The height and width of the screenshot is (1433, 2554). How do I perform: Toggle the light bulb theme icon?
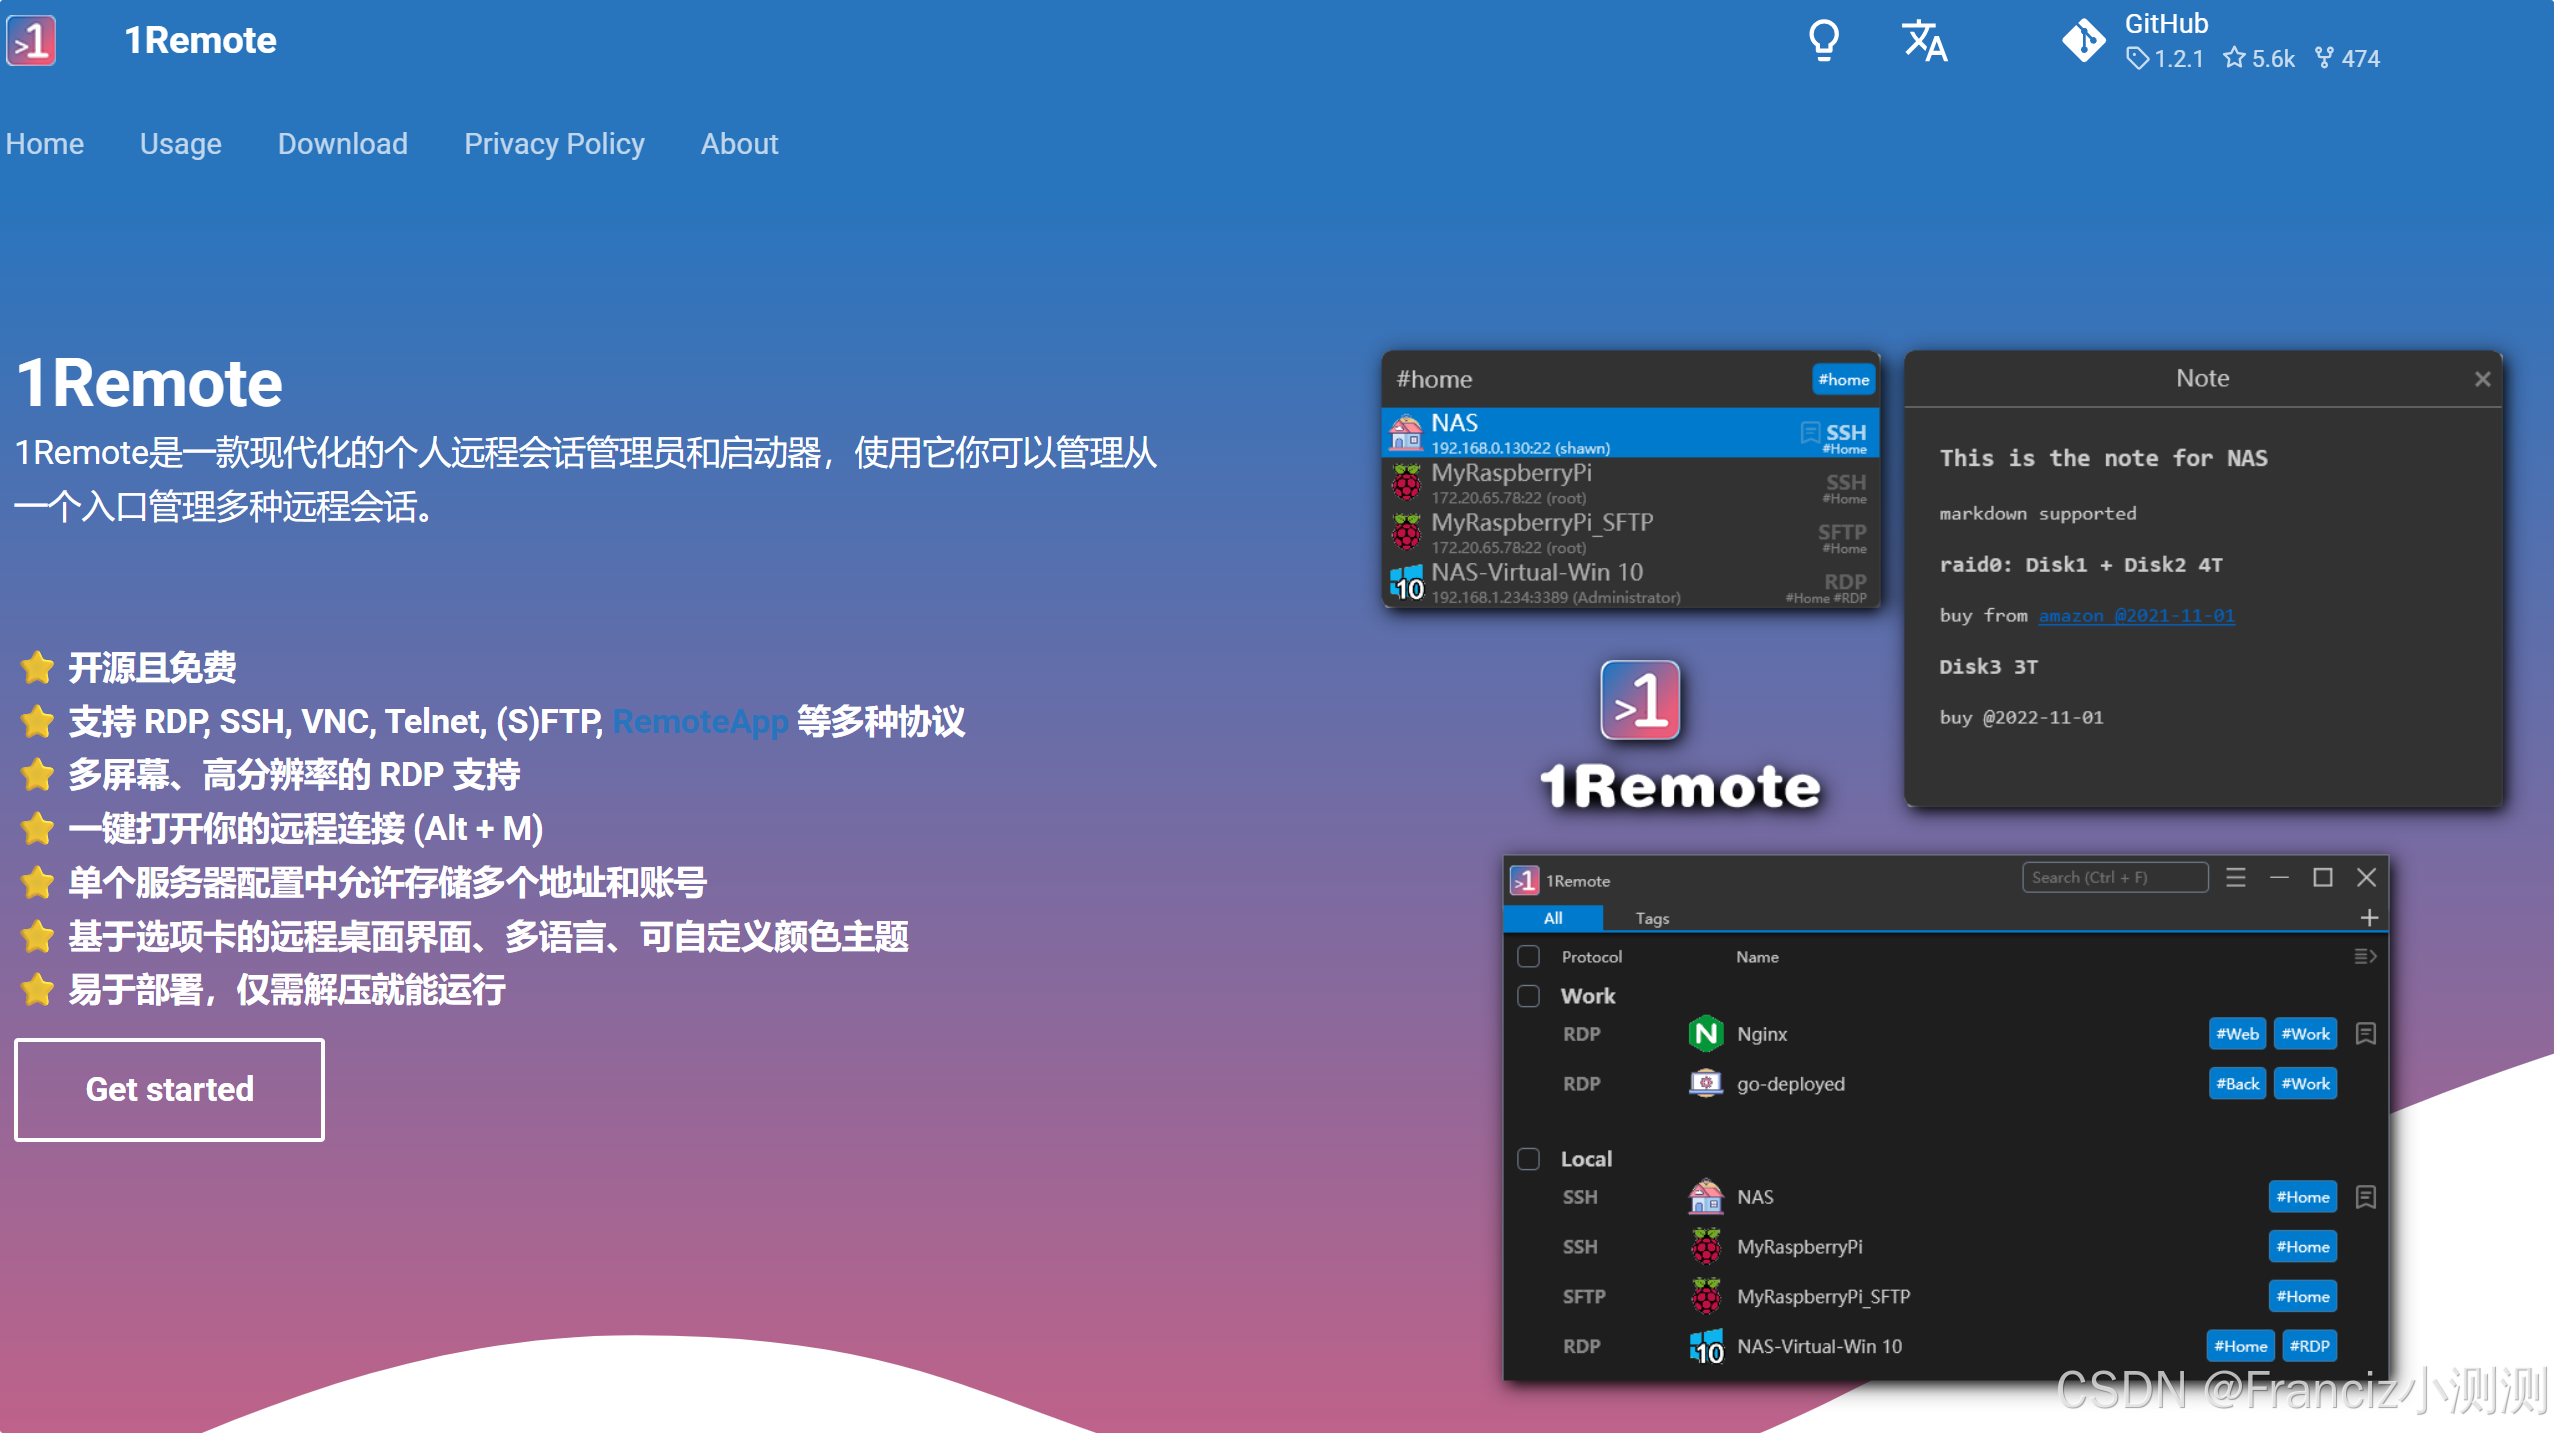1824,41
